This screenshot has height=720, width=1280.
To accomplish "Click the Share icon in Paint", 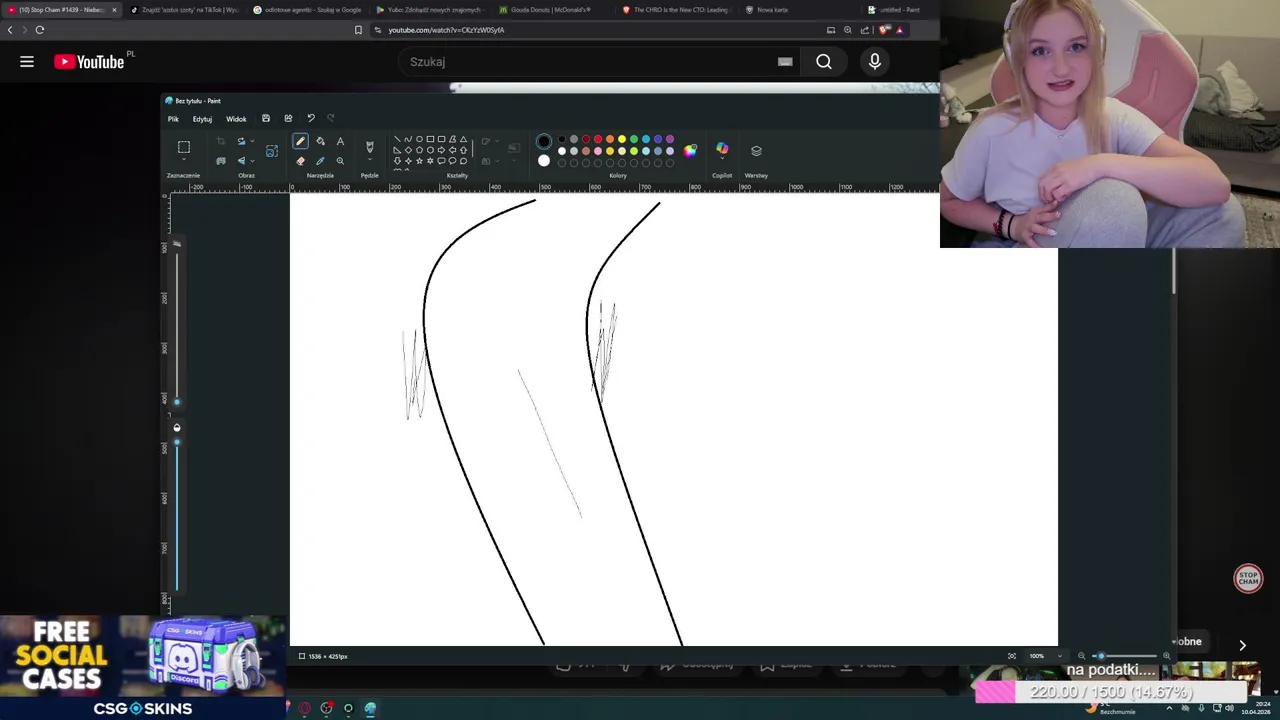I will pos(288,118).
